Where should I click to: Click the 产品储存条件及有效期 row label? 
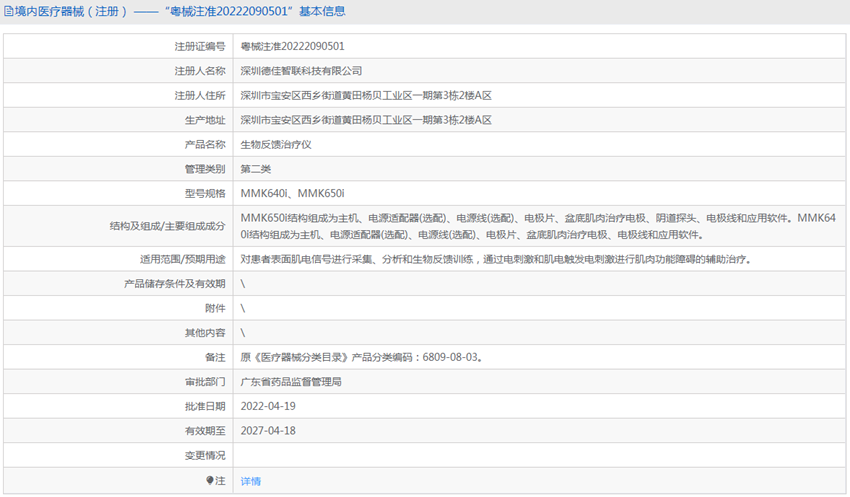175,283
